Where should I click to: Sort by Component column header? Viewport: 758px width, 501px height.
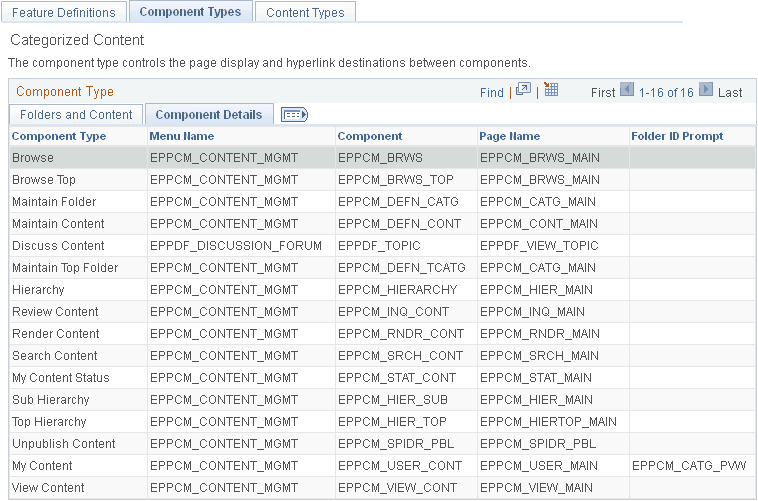pos(370,136)
